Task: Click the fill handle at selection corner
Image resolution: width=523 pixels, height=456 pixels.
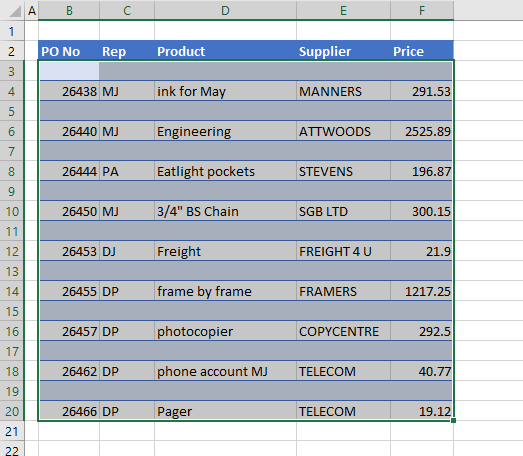Action: (x=453, y=420)
